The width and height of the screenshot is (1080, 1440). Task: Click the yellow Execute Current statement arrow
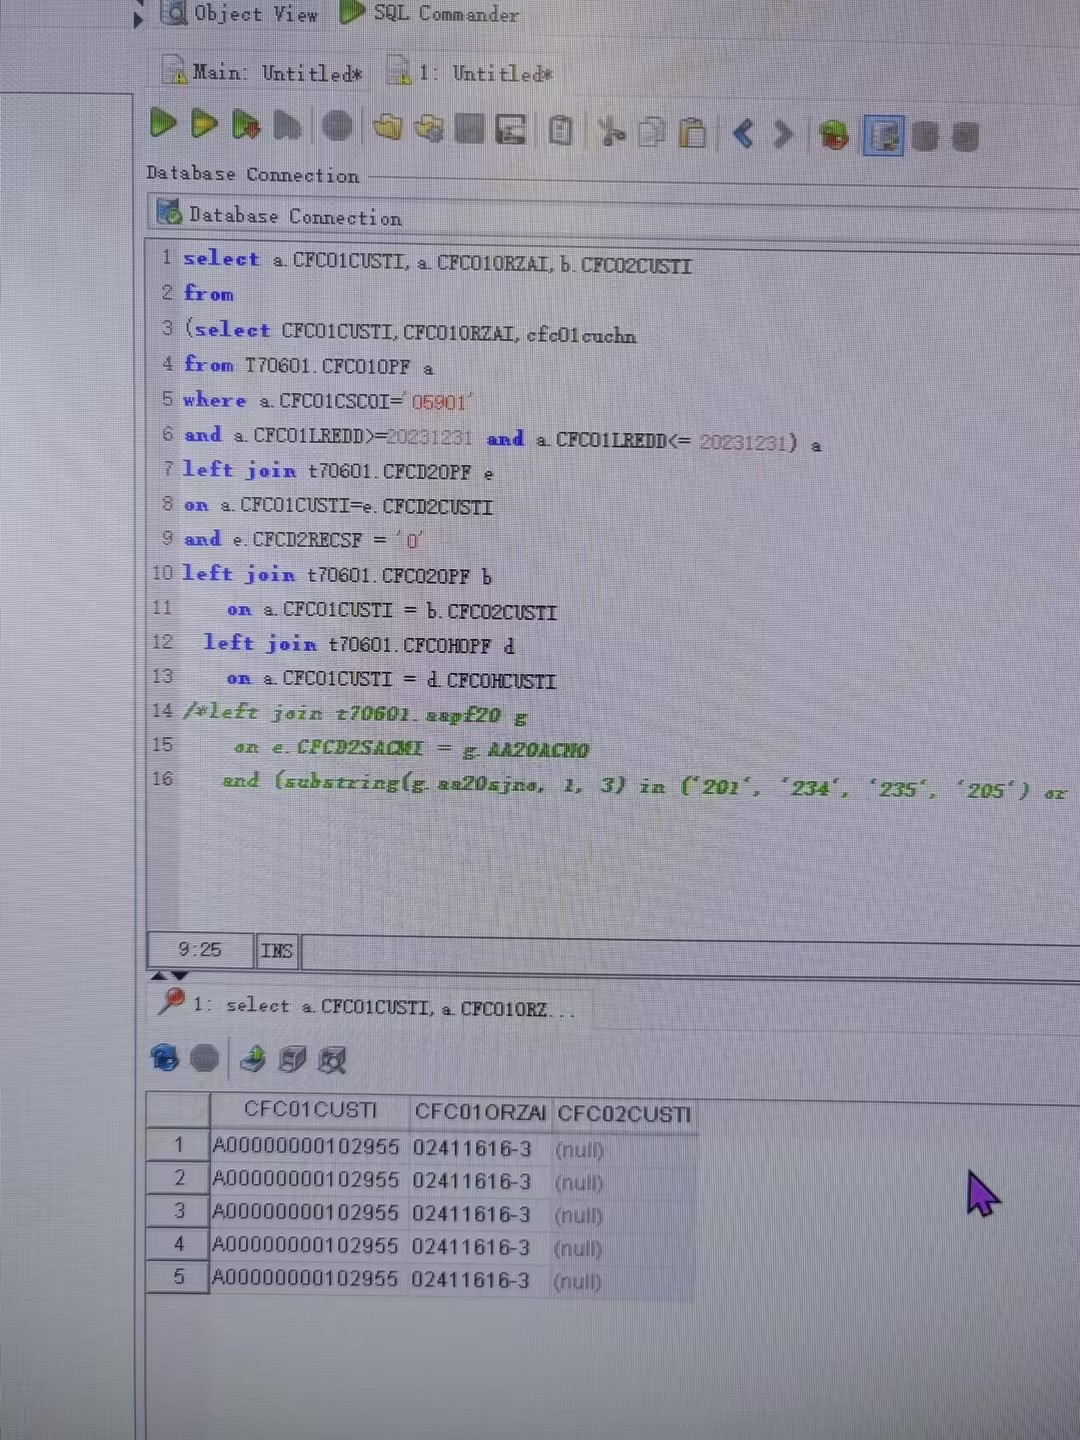pyautogui.click(x=204, y=124)
